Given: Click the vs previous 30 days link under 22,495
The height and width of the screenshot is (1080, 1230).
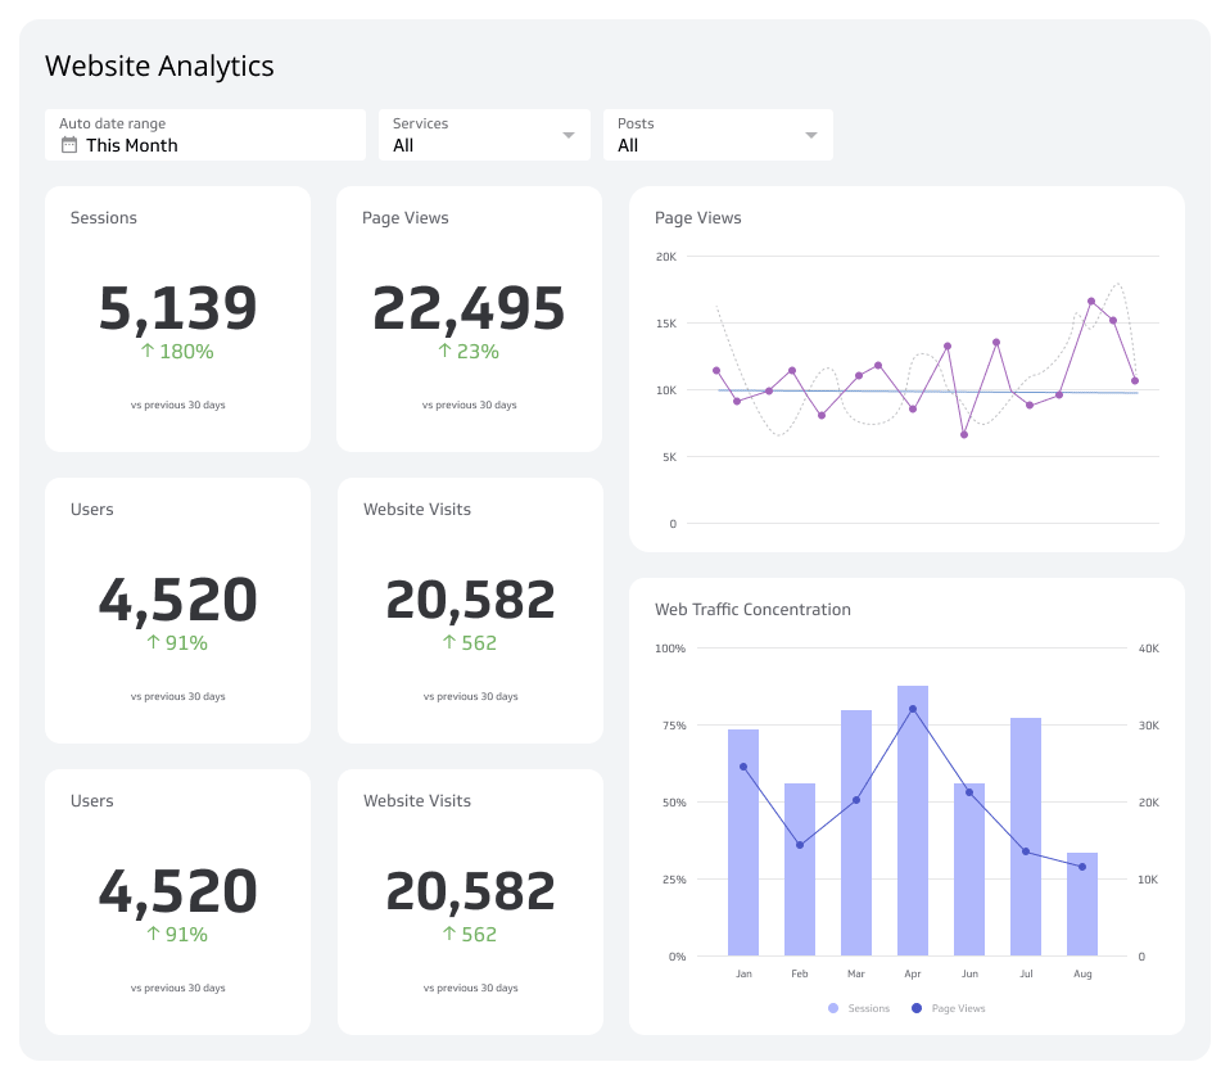Looking at the screenshot, I should pyautogui.click(x=469, y=405).
